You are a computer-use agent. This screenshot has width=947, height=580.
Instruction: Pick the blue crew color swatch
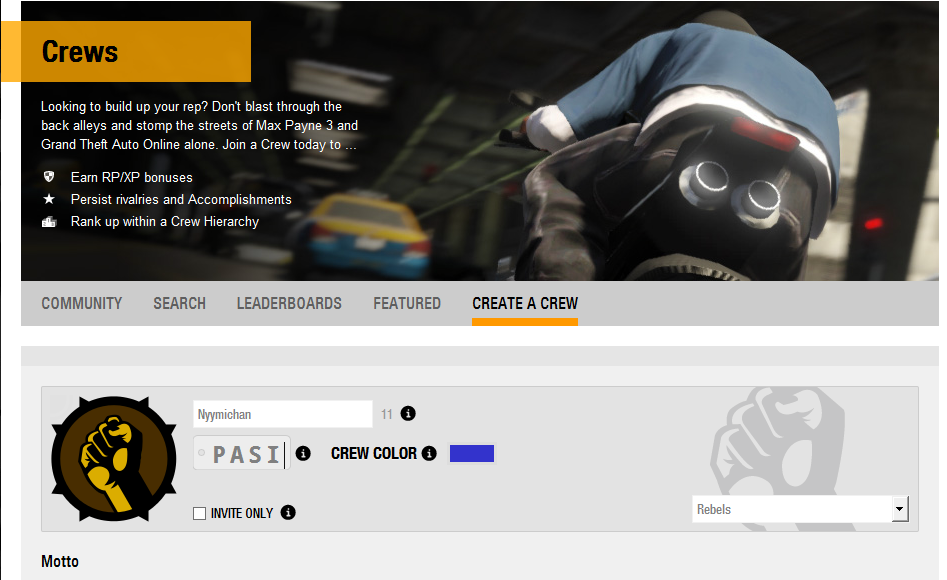pos(472,454)
